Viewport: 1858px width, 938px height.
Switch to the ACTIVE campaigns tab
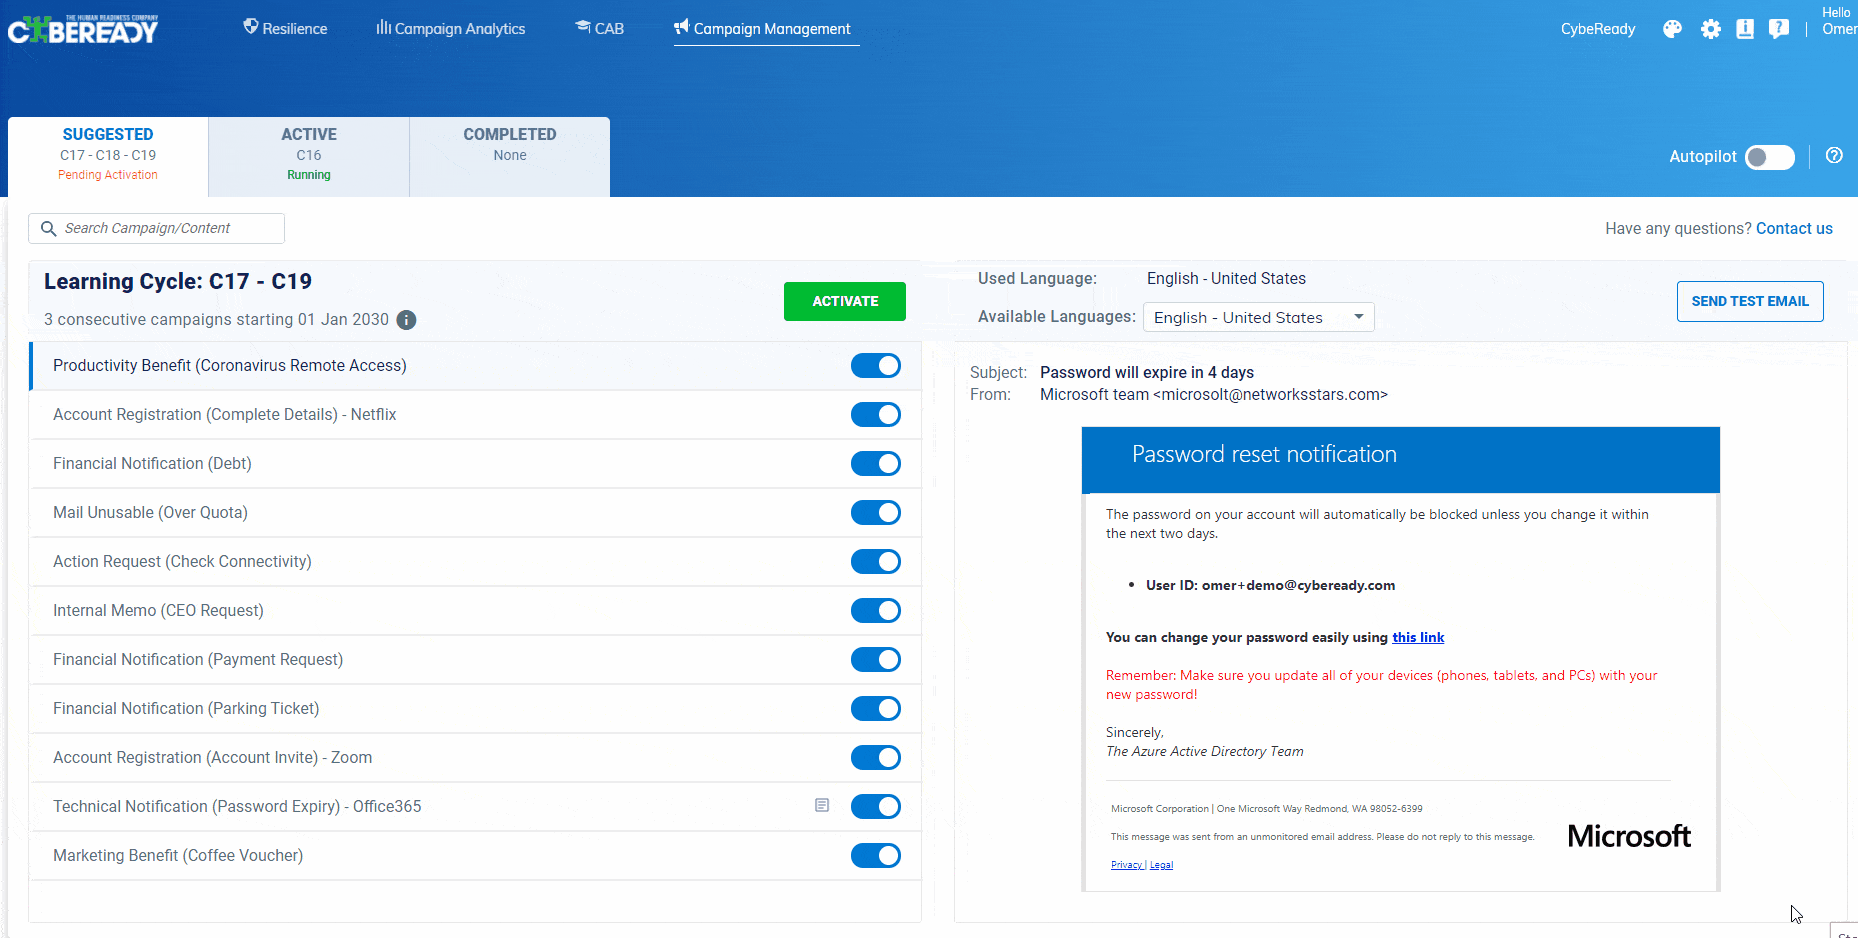tap(308, 154)
